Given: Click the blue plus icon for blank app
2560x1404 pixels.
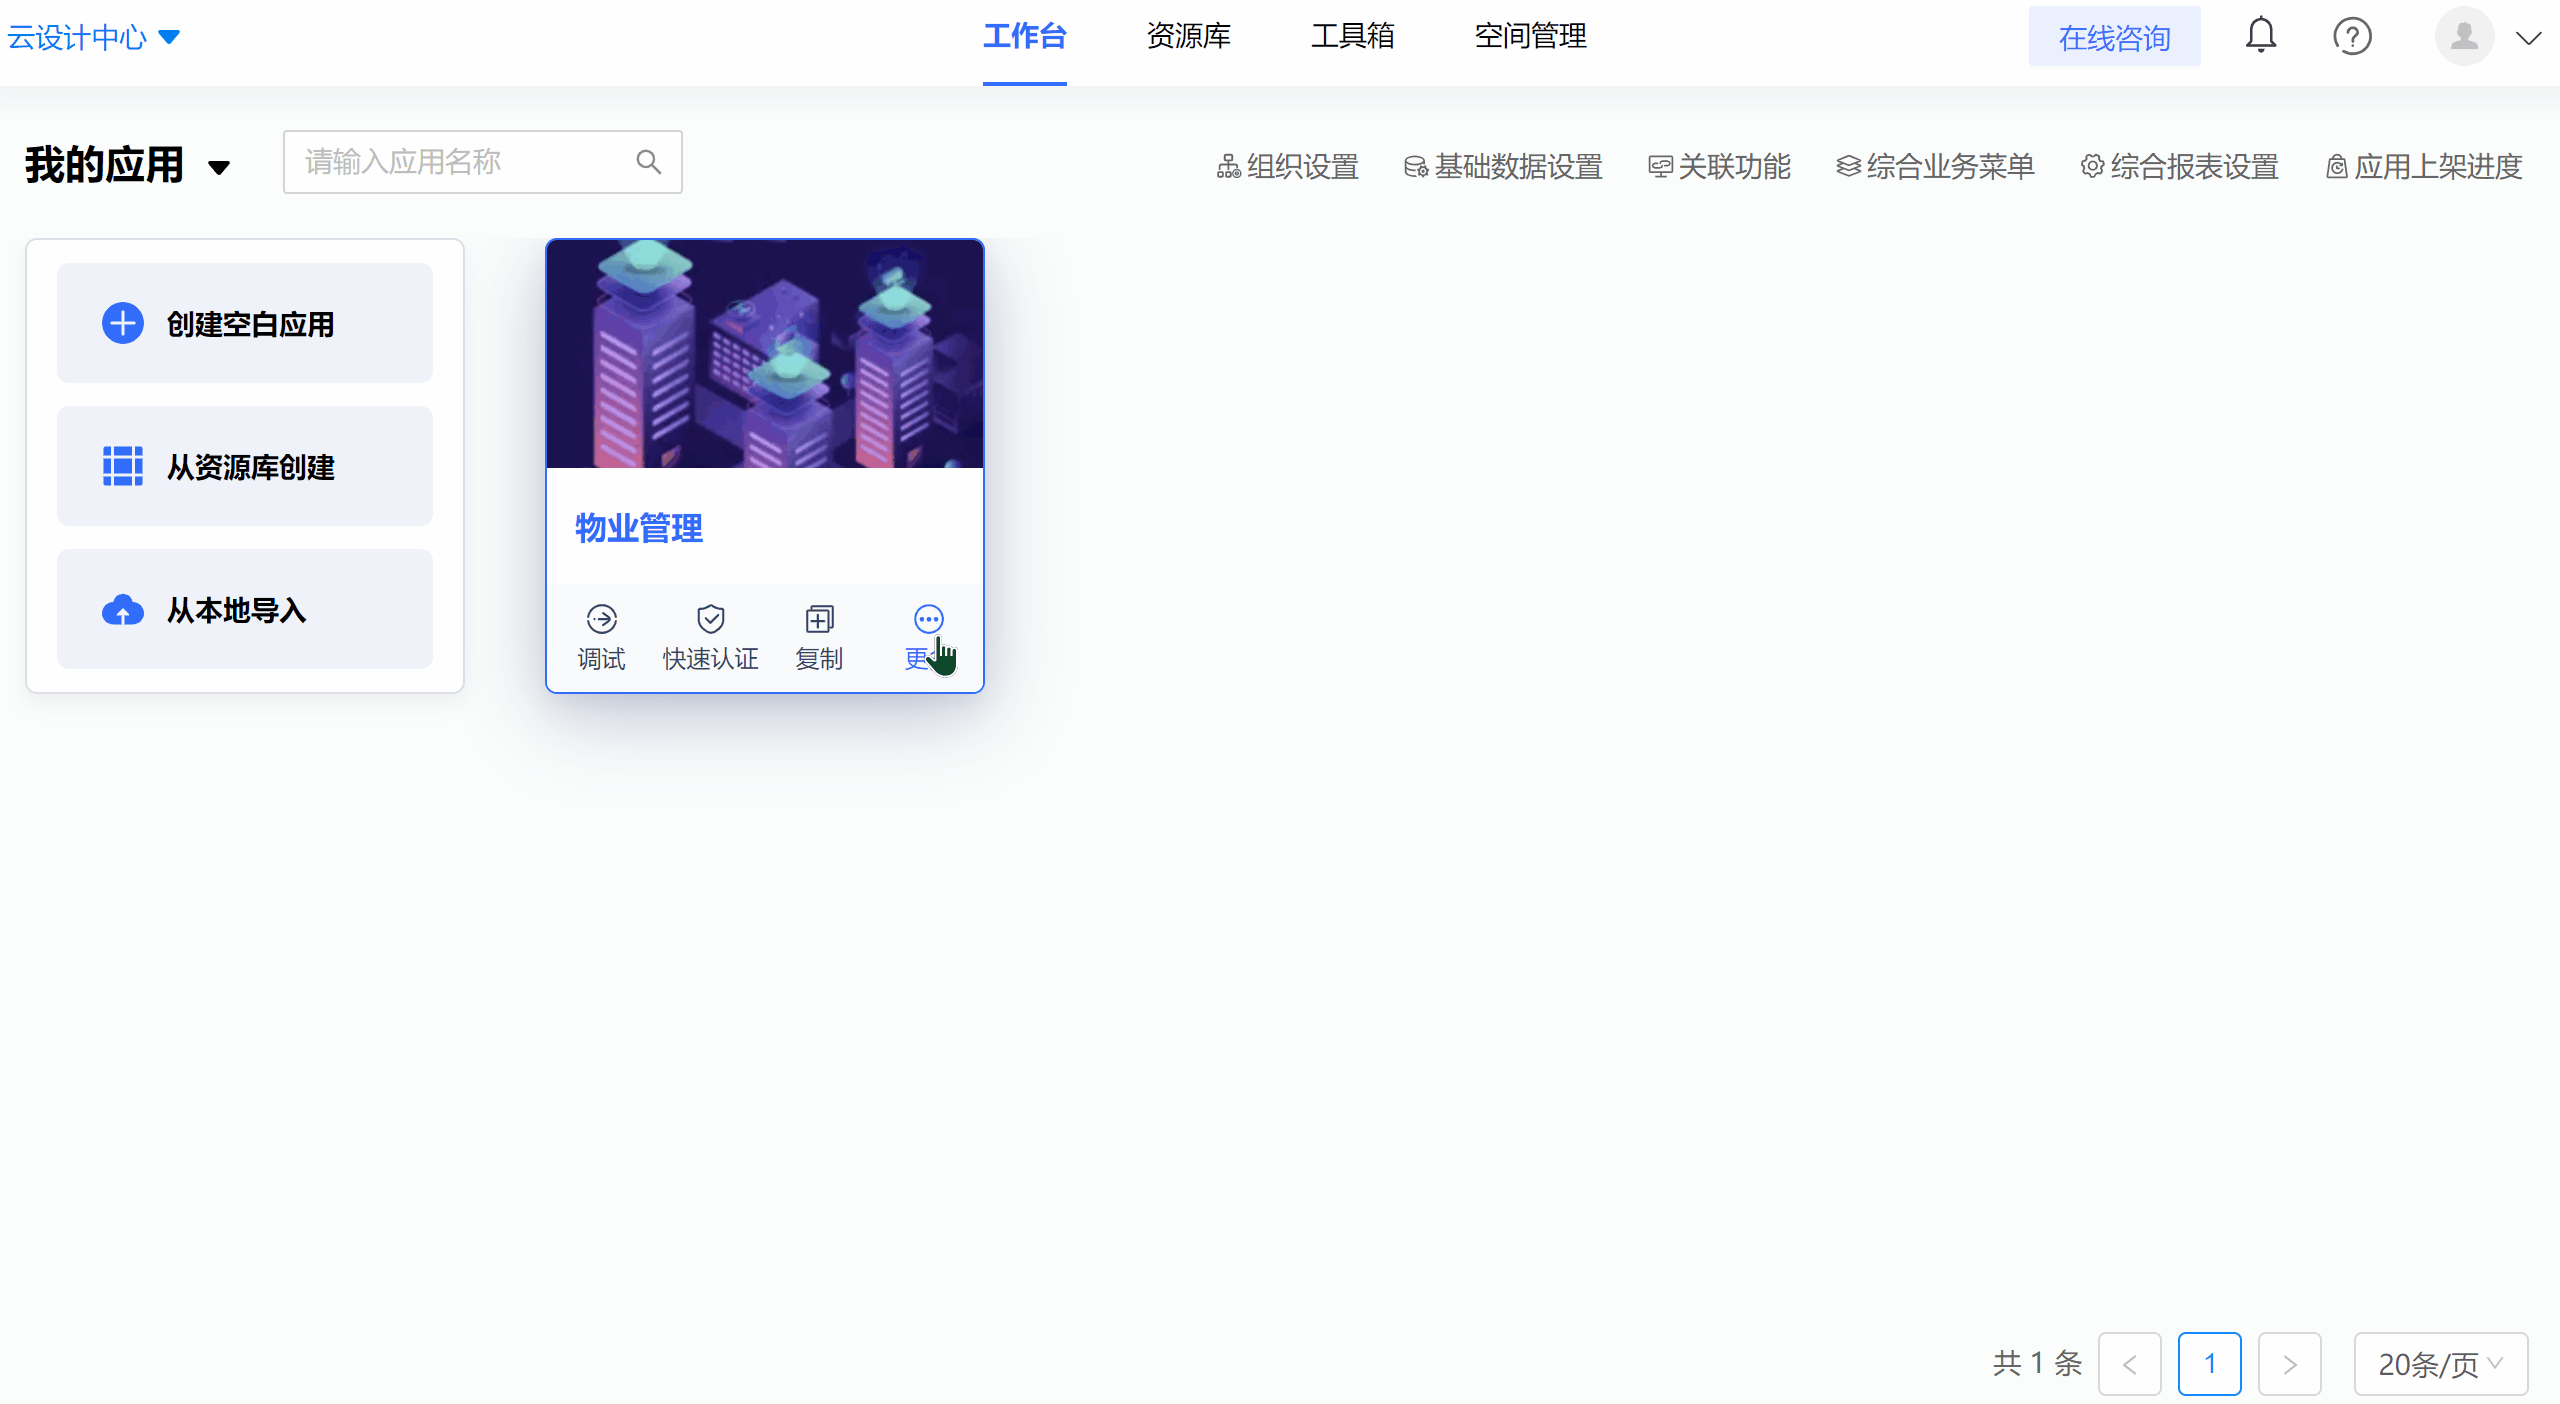Looking at the screenshot, I should tap(123, 323).
